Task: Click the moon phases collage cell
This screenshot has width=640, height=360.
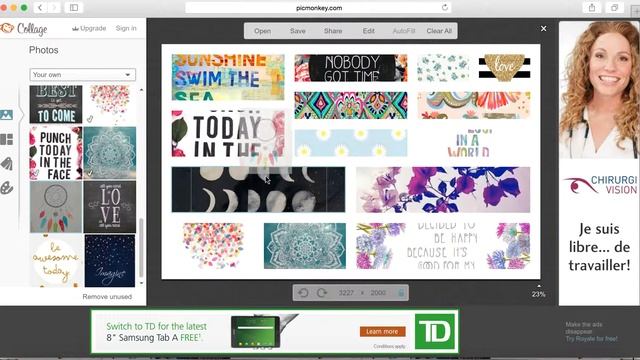Action: click(258, 190)
